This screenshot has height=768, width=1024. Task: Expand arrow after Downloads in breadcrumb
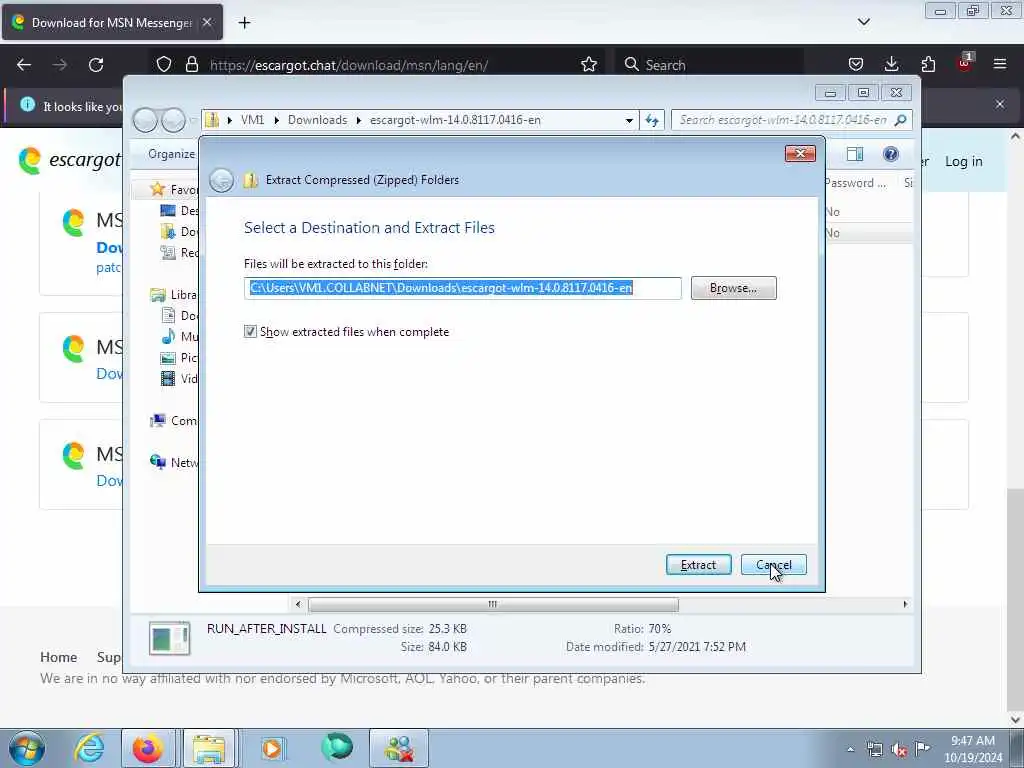click(x=359, y=120)
